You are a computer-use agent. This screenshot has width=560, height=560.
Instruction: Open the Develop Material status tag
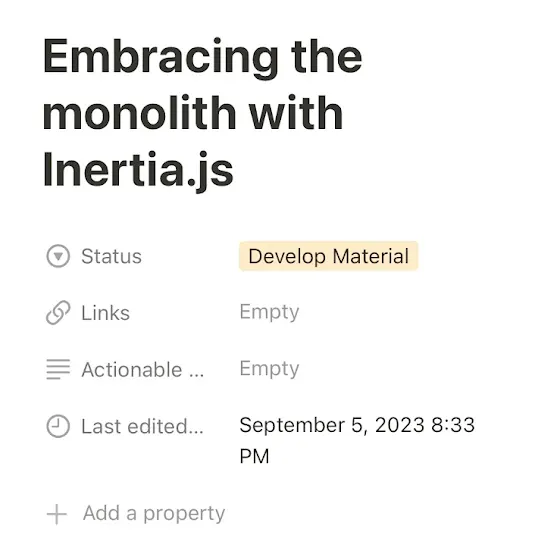click(329, 256)
